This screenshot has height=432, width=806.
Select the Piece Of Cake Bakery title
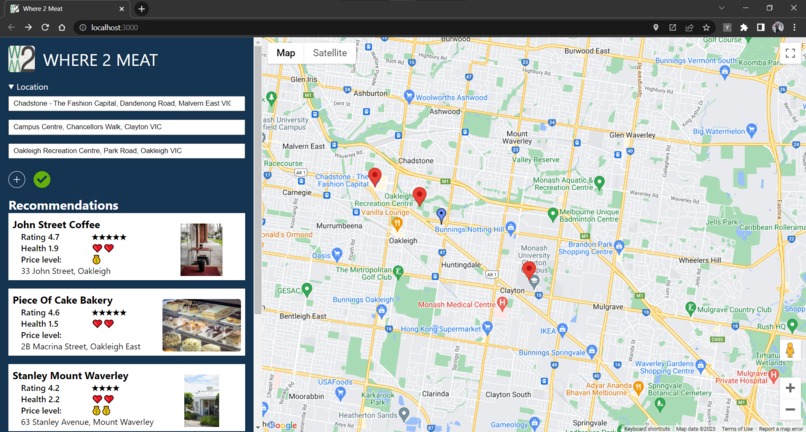(x=62, y=300)
